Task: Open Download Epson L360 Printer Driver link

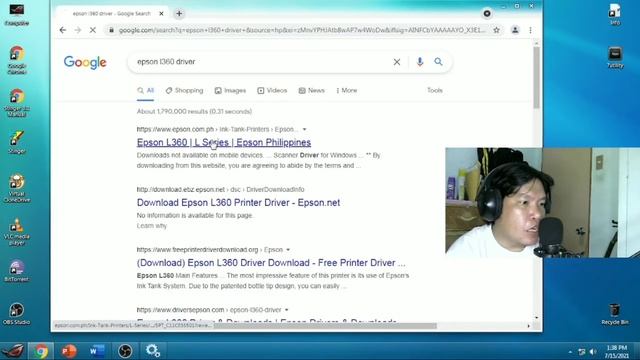Action: pyautogui.click(x=238, y=202)
